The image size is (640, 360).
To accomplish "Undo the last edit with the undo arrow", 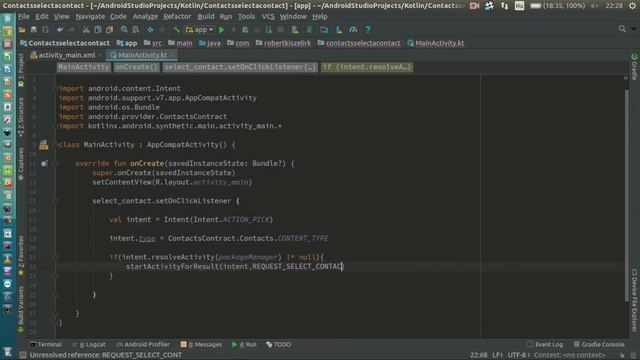I will 60,30.
